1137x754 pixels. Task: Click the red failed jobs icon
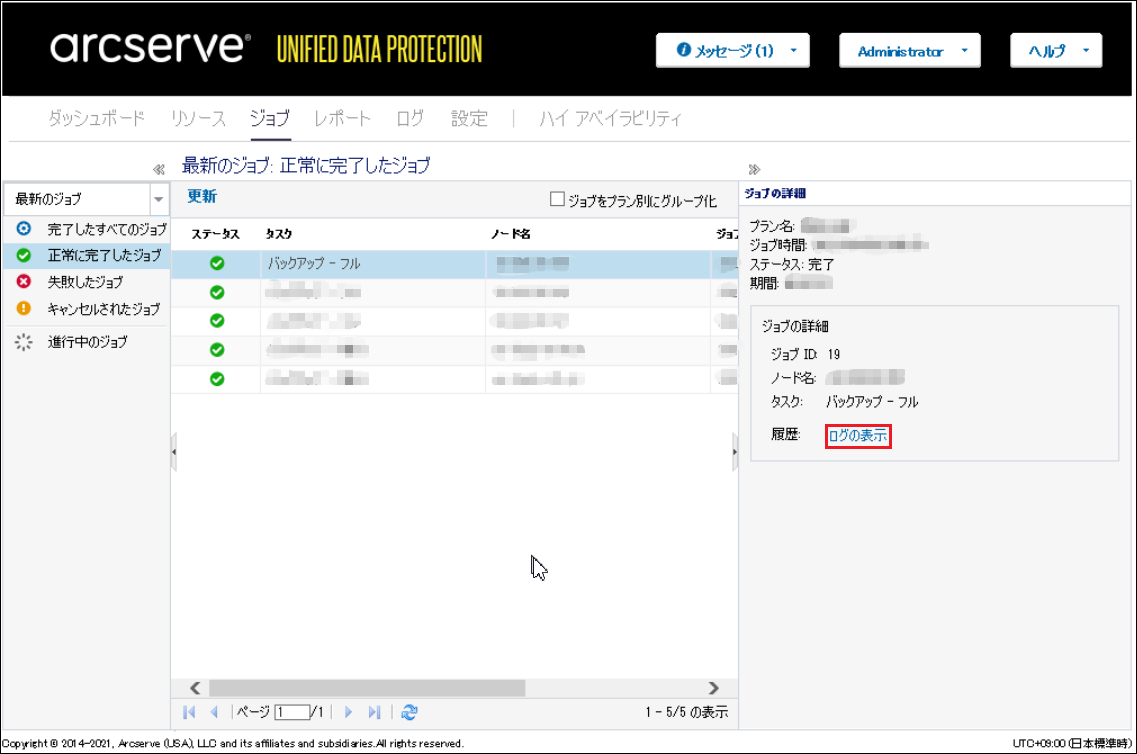(24, 281)
